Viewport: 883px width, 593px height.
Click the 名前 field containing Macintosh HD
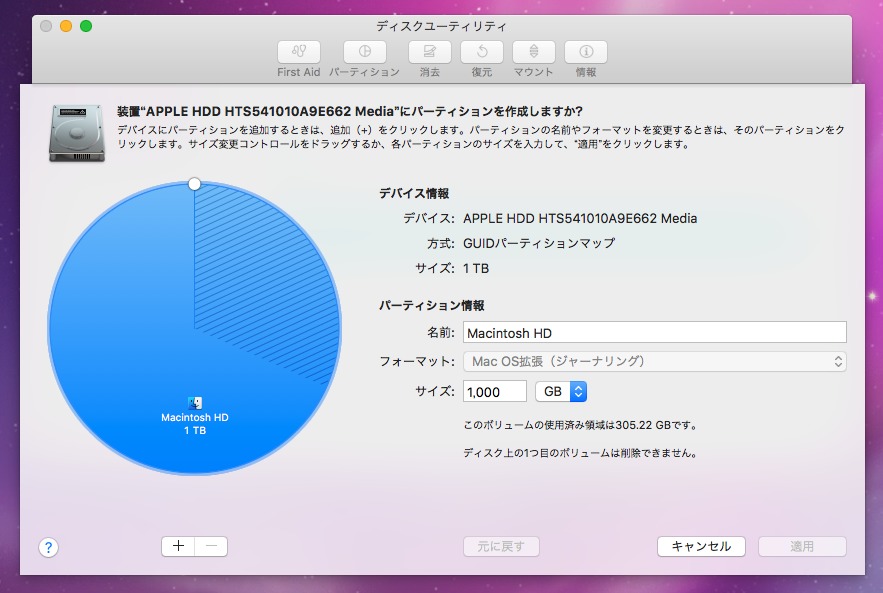[654, 332]
